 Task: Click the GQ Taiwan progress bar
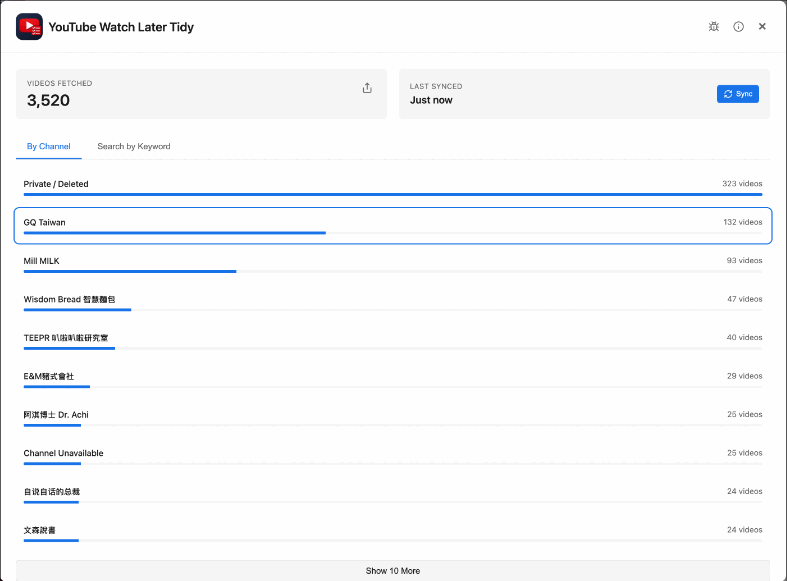(393, 233)
